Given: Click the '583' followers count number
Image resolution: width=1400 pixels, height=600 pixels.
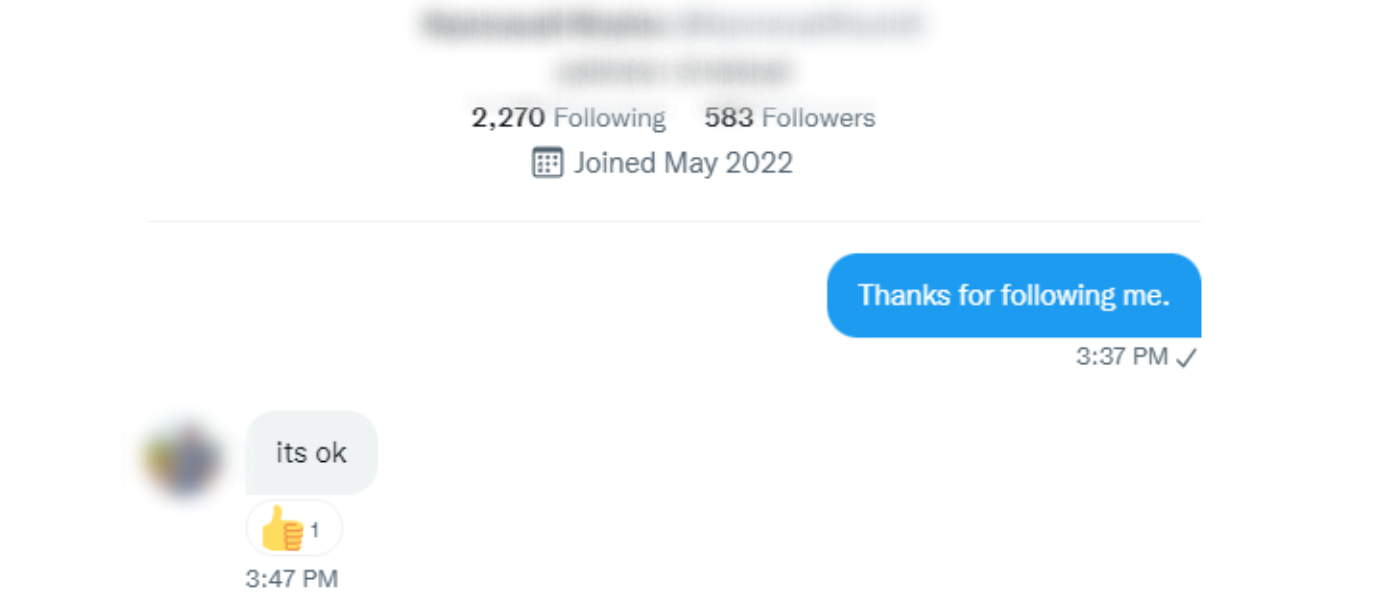Looking at the screenshot, I should tap(729, 118).
